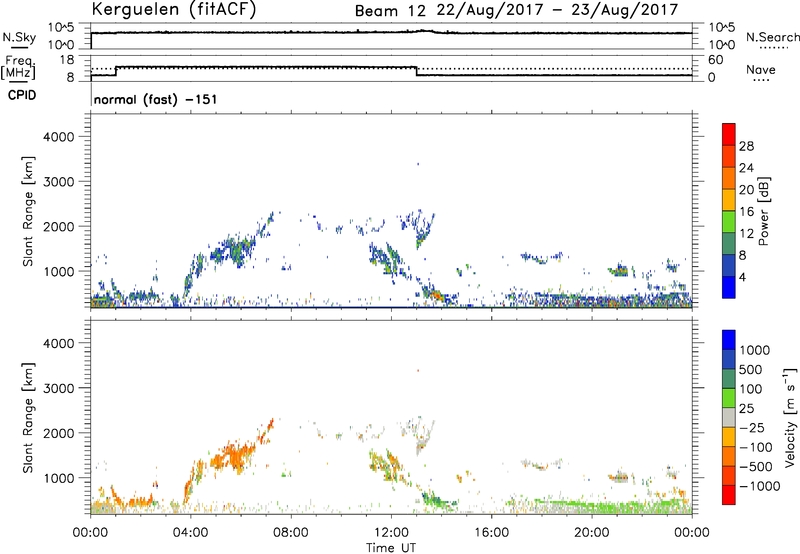Screen dimensions: 800x554
Task: Click the green velocity band near 20:00
Action: pyautogui.click(x=610, y=506)
